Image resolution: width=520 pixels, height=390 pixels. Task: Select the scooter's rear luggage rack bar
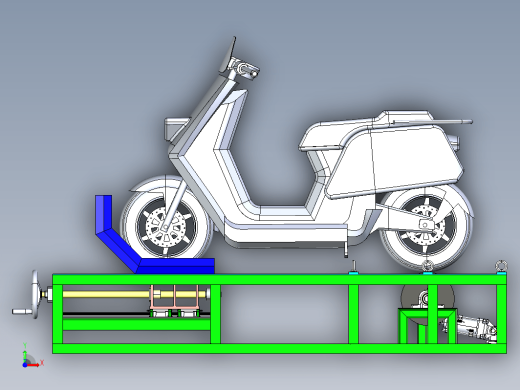pos(432,122)
